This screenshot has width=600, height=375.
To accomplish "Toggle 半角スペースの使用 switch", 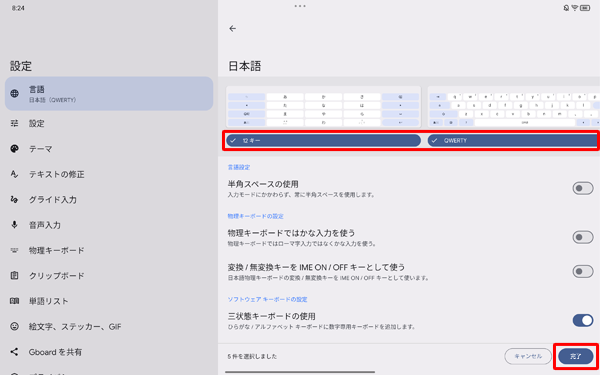I will tap(583, 188).
